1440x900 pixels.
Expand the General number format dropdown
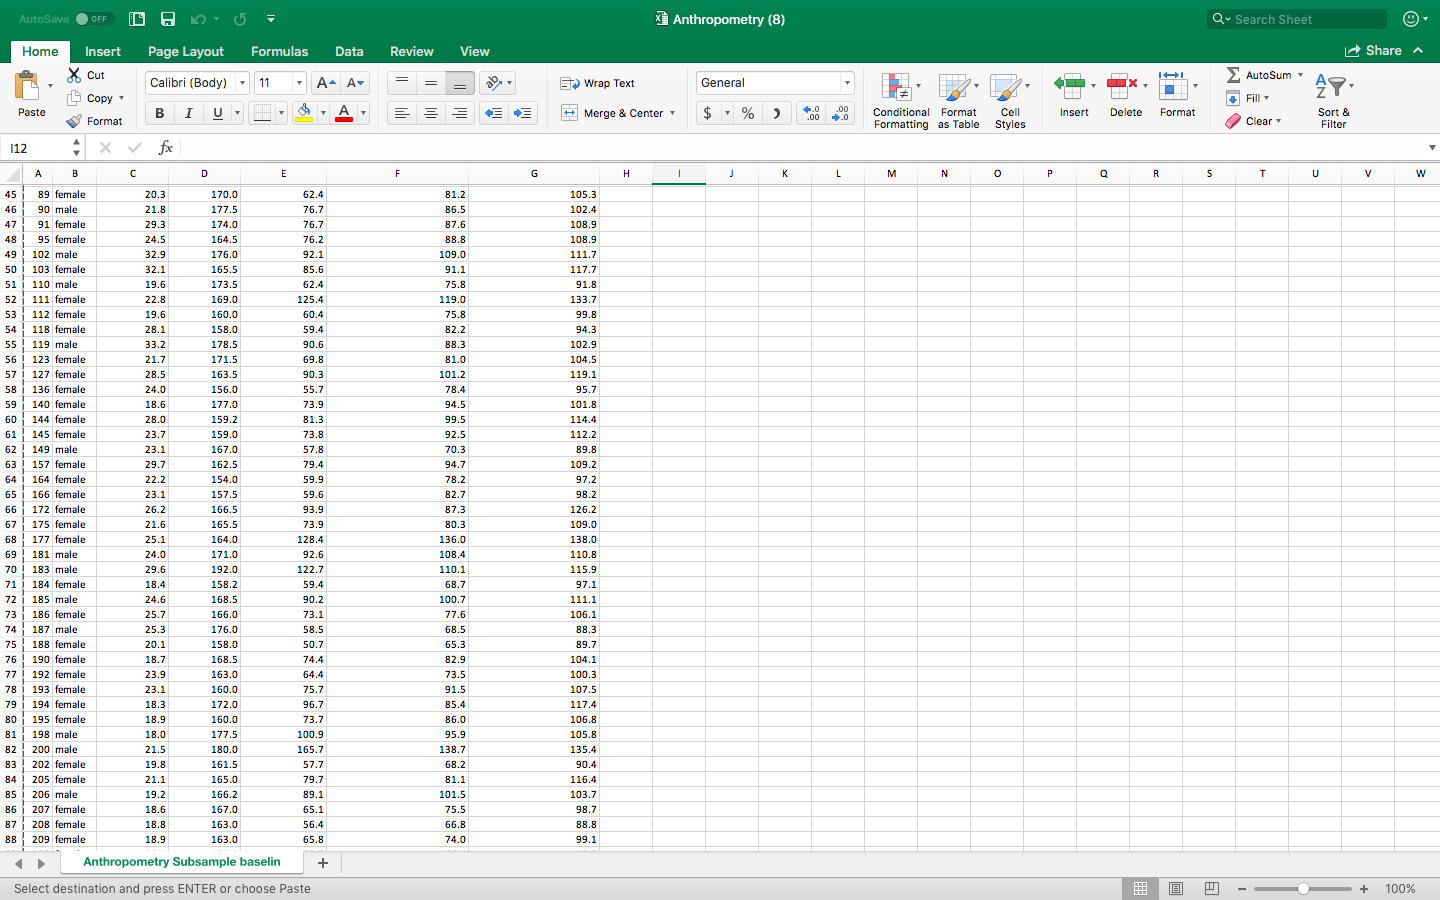click(847, 83)
